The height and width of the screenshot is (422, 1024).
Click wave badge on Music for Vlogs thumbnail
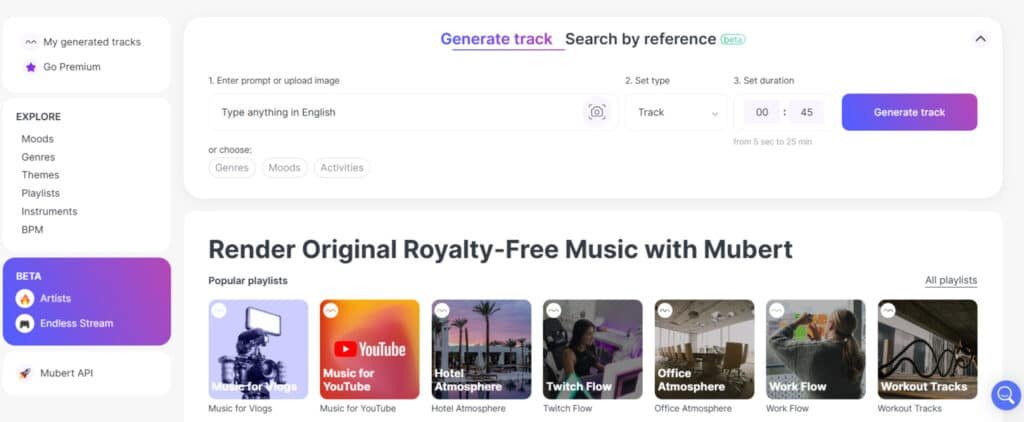(x=219, y=310)
